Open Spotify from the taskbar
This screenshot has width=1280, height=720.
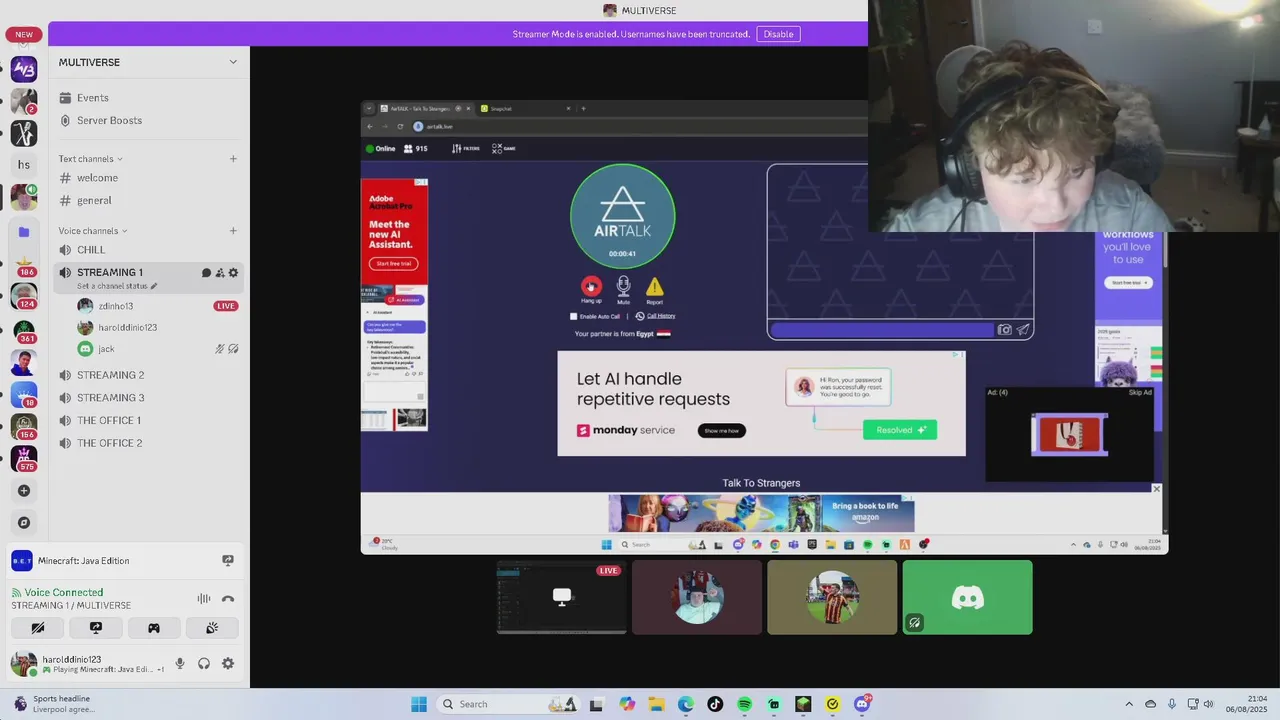[x=744, y=704]
